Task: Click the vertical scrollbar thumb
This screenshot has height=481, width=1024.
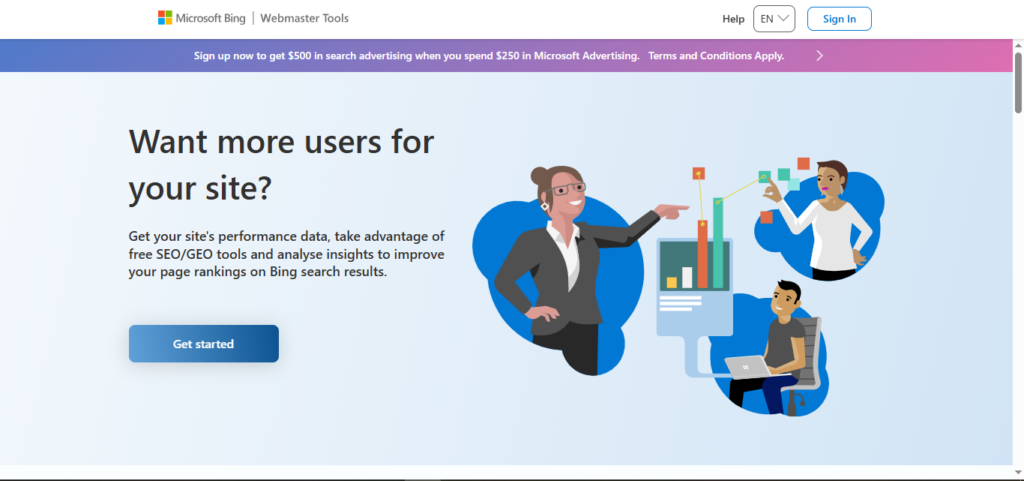Action: click(x=1018, y=82)
